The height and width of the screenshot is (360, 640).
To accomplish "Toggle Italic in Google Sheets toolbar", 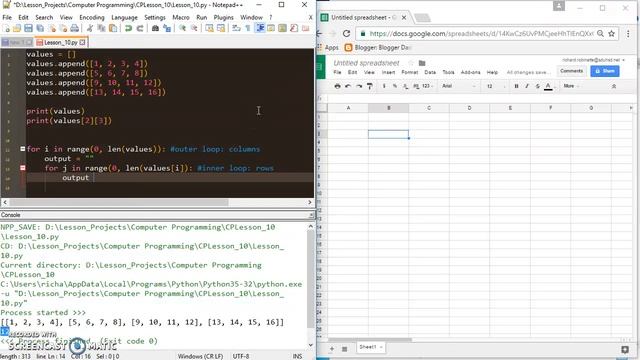I will 527,86.
